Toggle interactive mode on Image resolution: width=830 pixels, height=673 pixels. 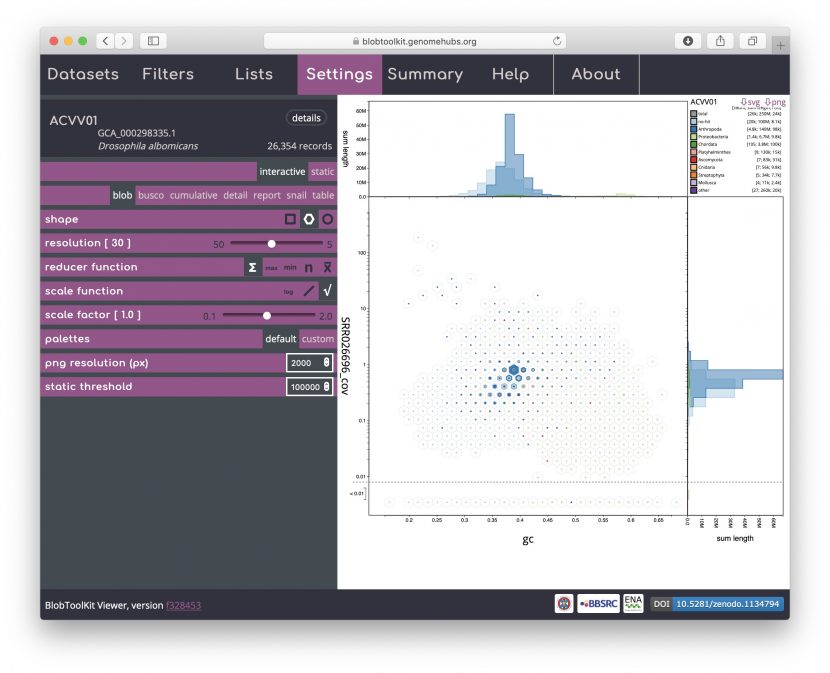pyautogui.click(x=281, y=171)
